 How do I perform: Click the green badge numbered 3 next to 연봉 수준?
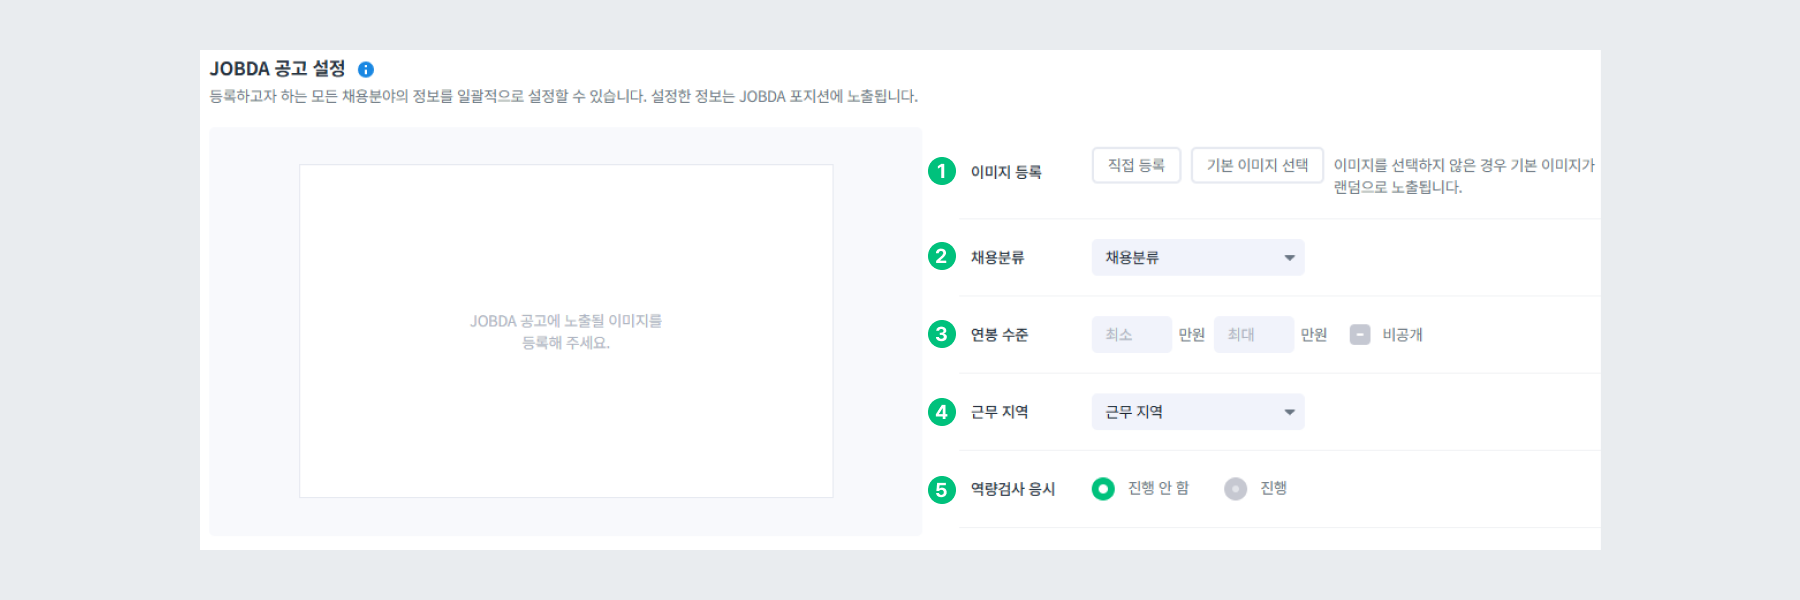(x=941, y=334)
